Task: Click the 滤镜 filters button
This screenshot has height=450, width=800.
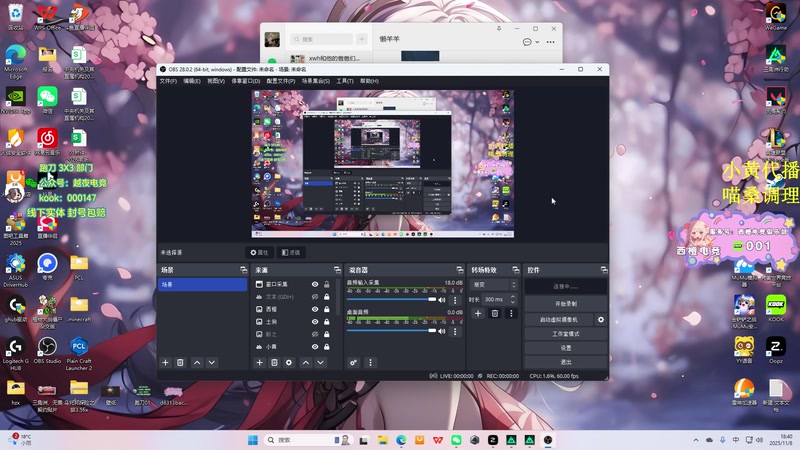Action: (x=291, y=253)
